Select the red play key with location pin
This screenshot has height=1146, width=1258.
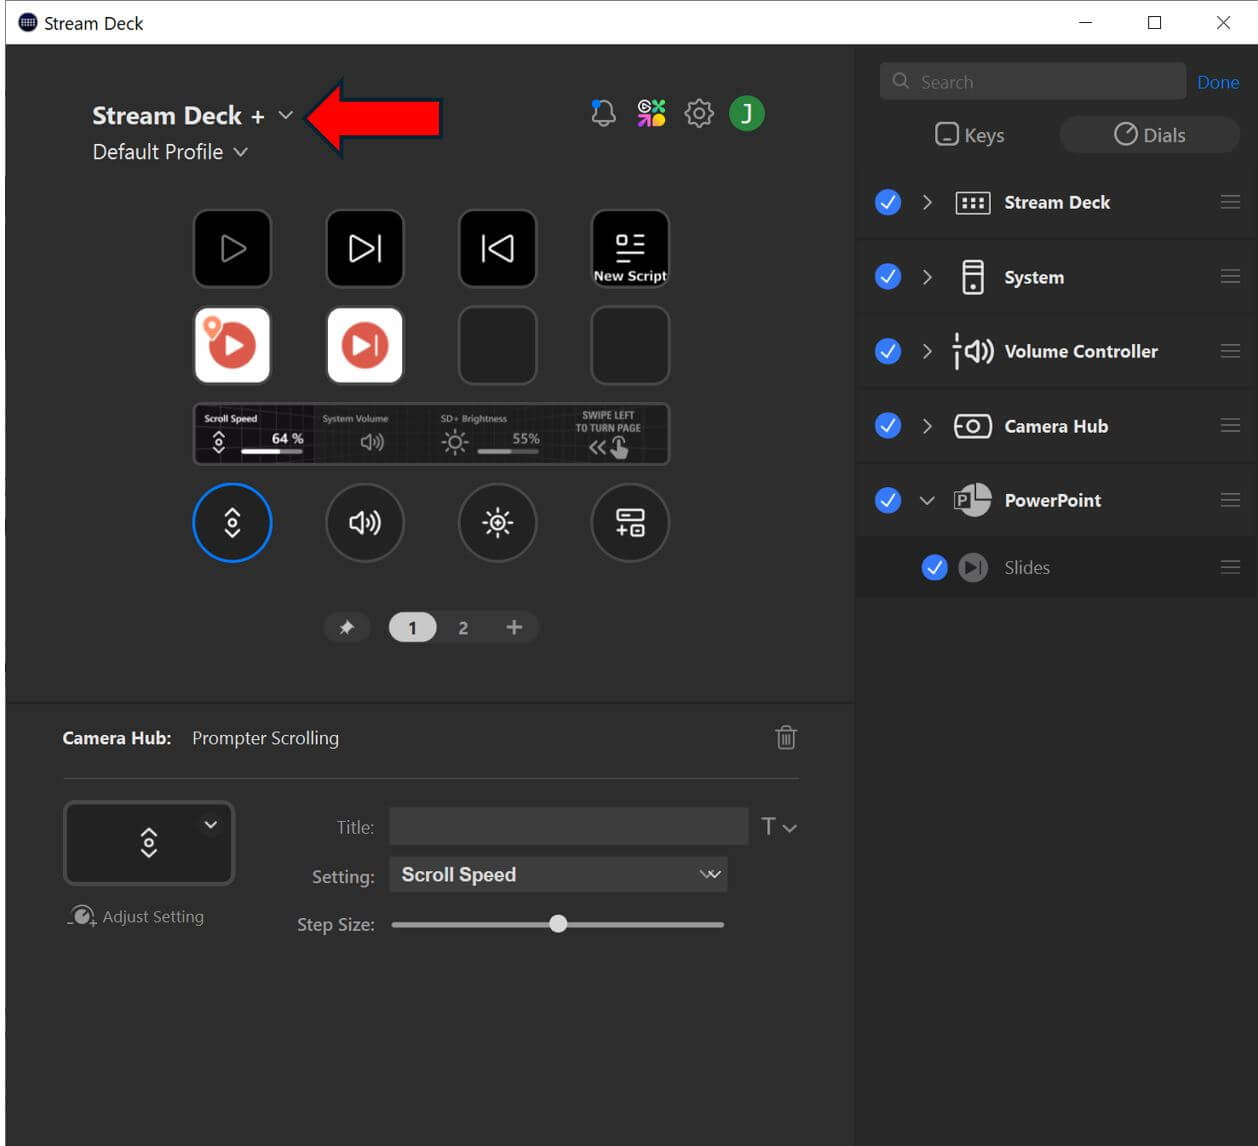(232, 345)
